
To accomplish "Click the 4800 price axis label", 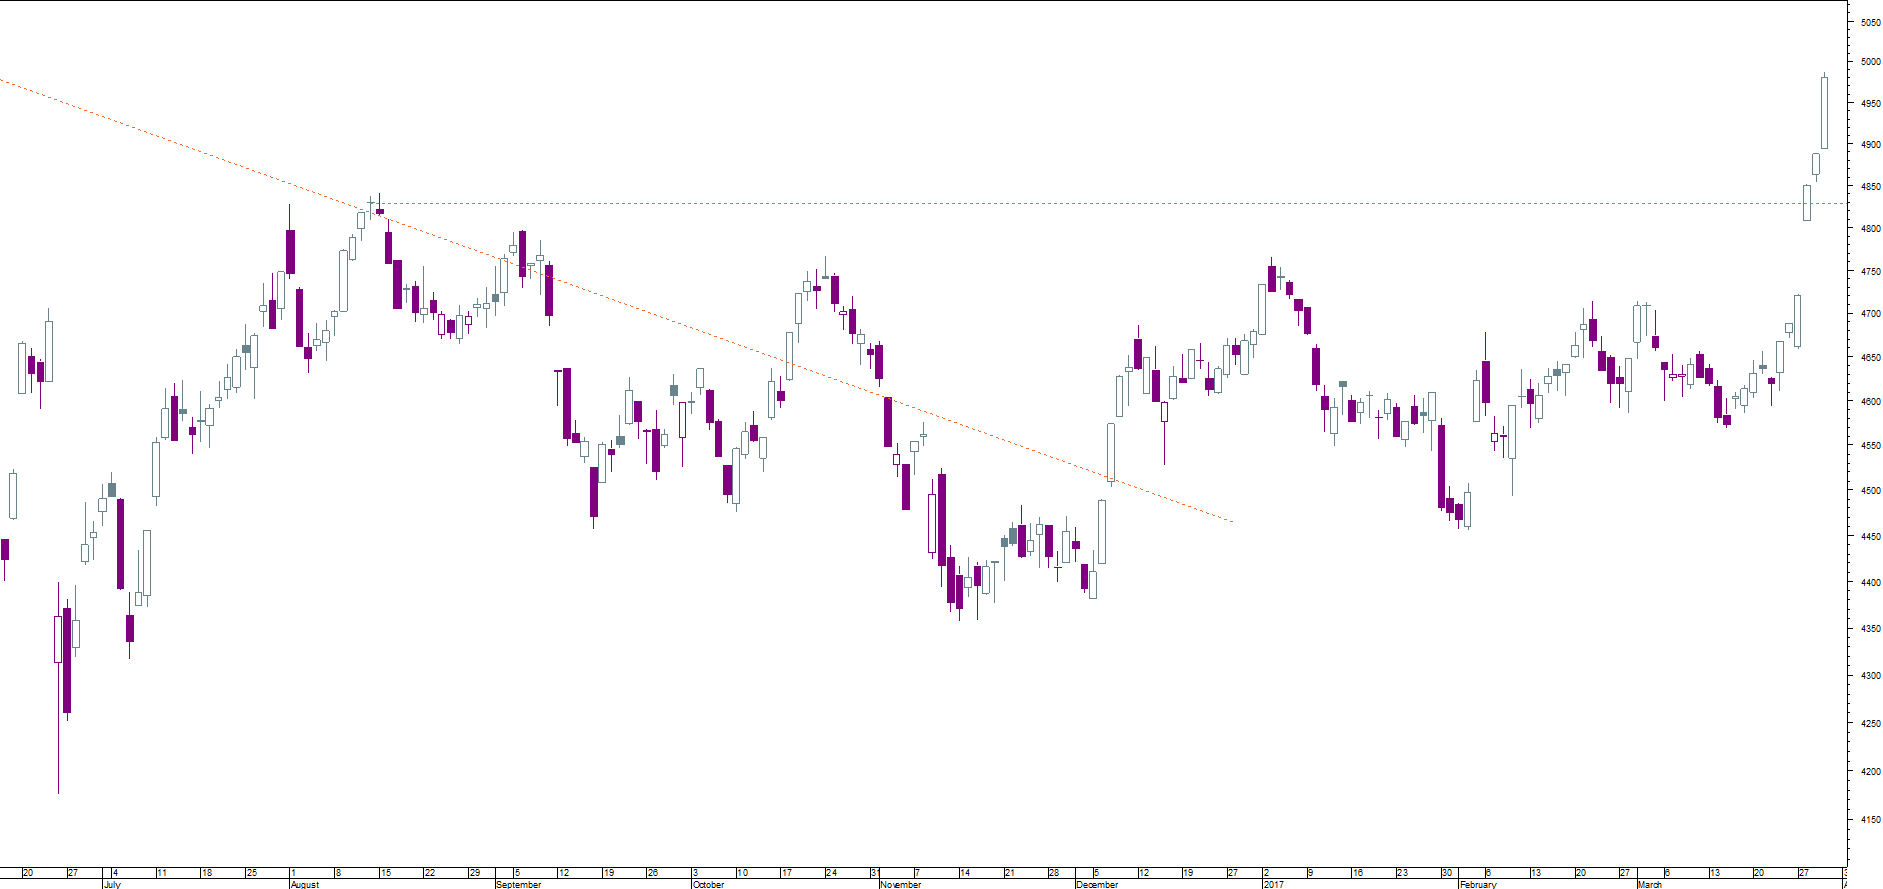I will pos(1870,229).
